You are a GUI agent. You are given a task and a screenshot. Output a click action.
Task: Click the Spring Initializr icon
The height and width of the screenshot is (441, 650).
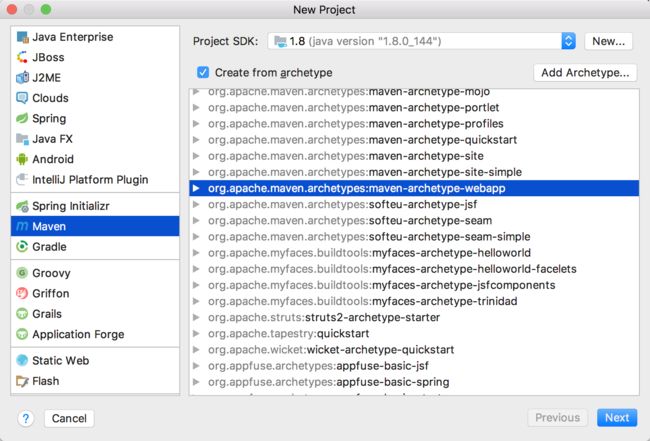(x=22, y=206)
